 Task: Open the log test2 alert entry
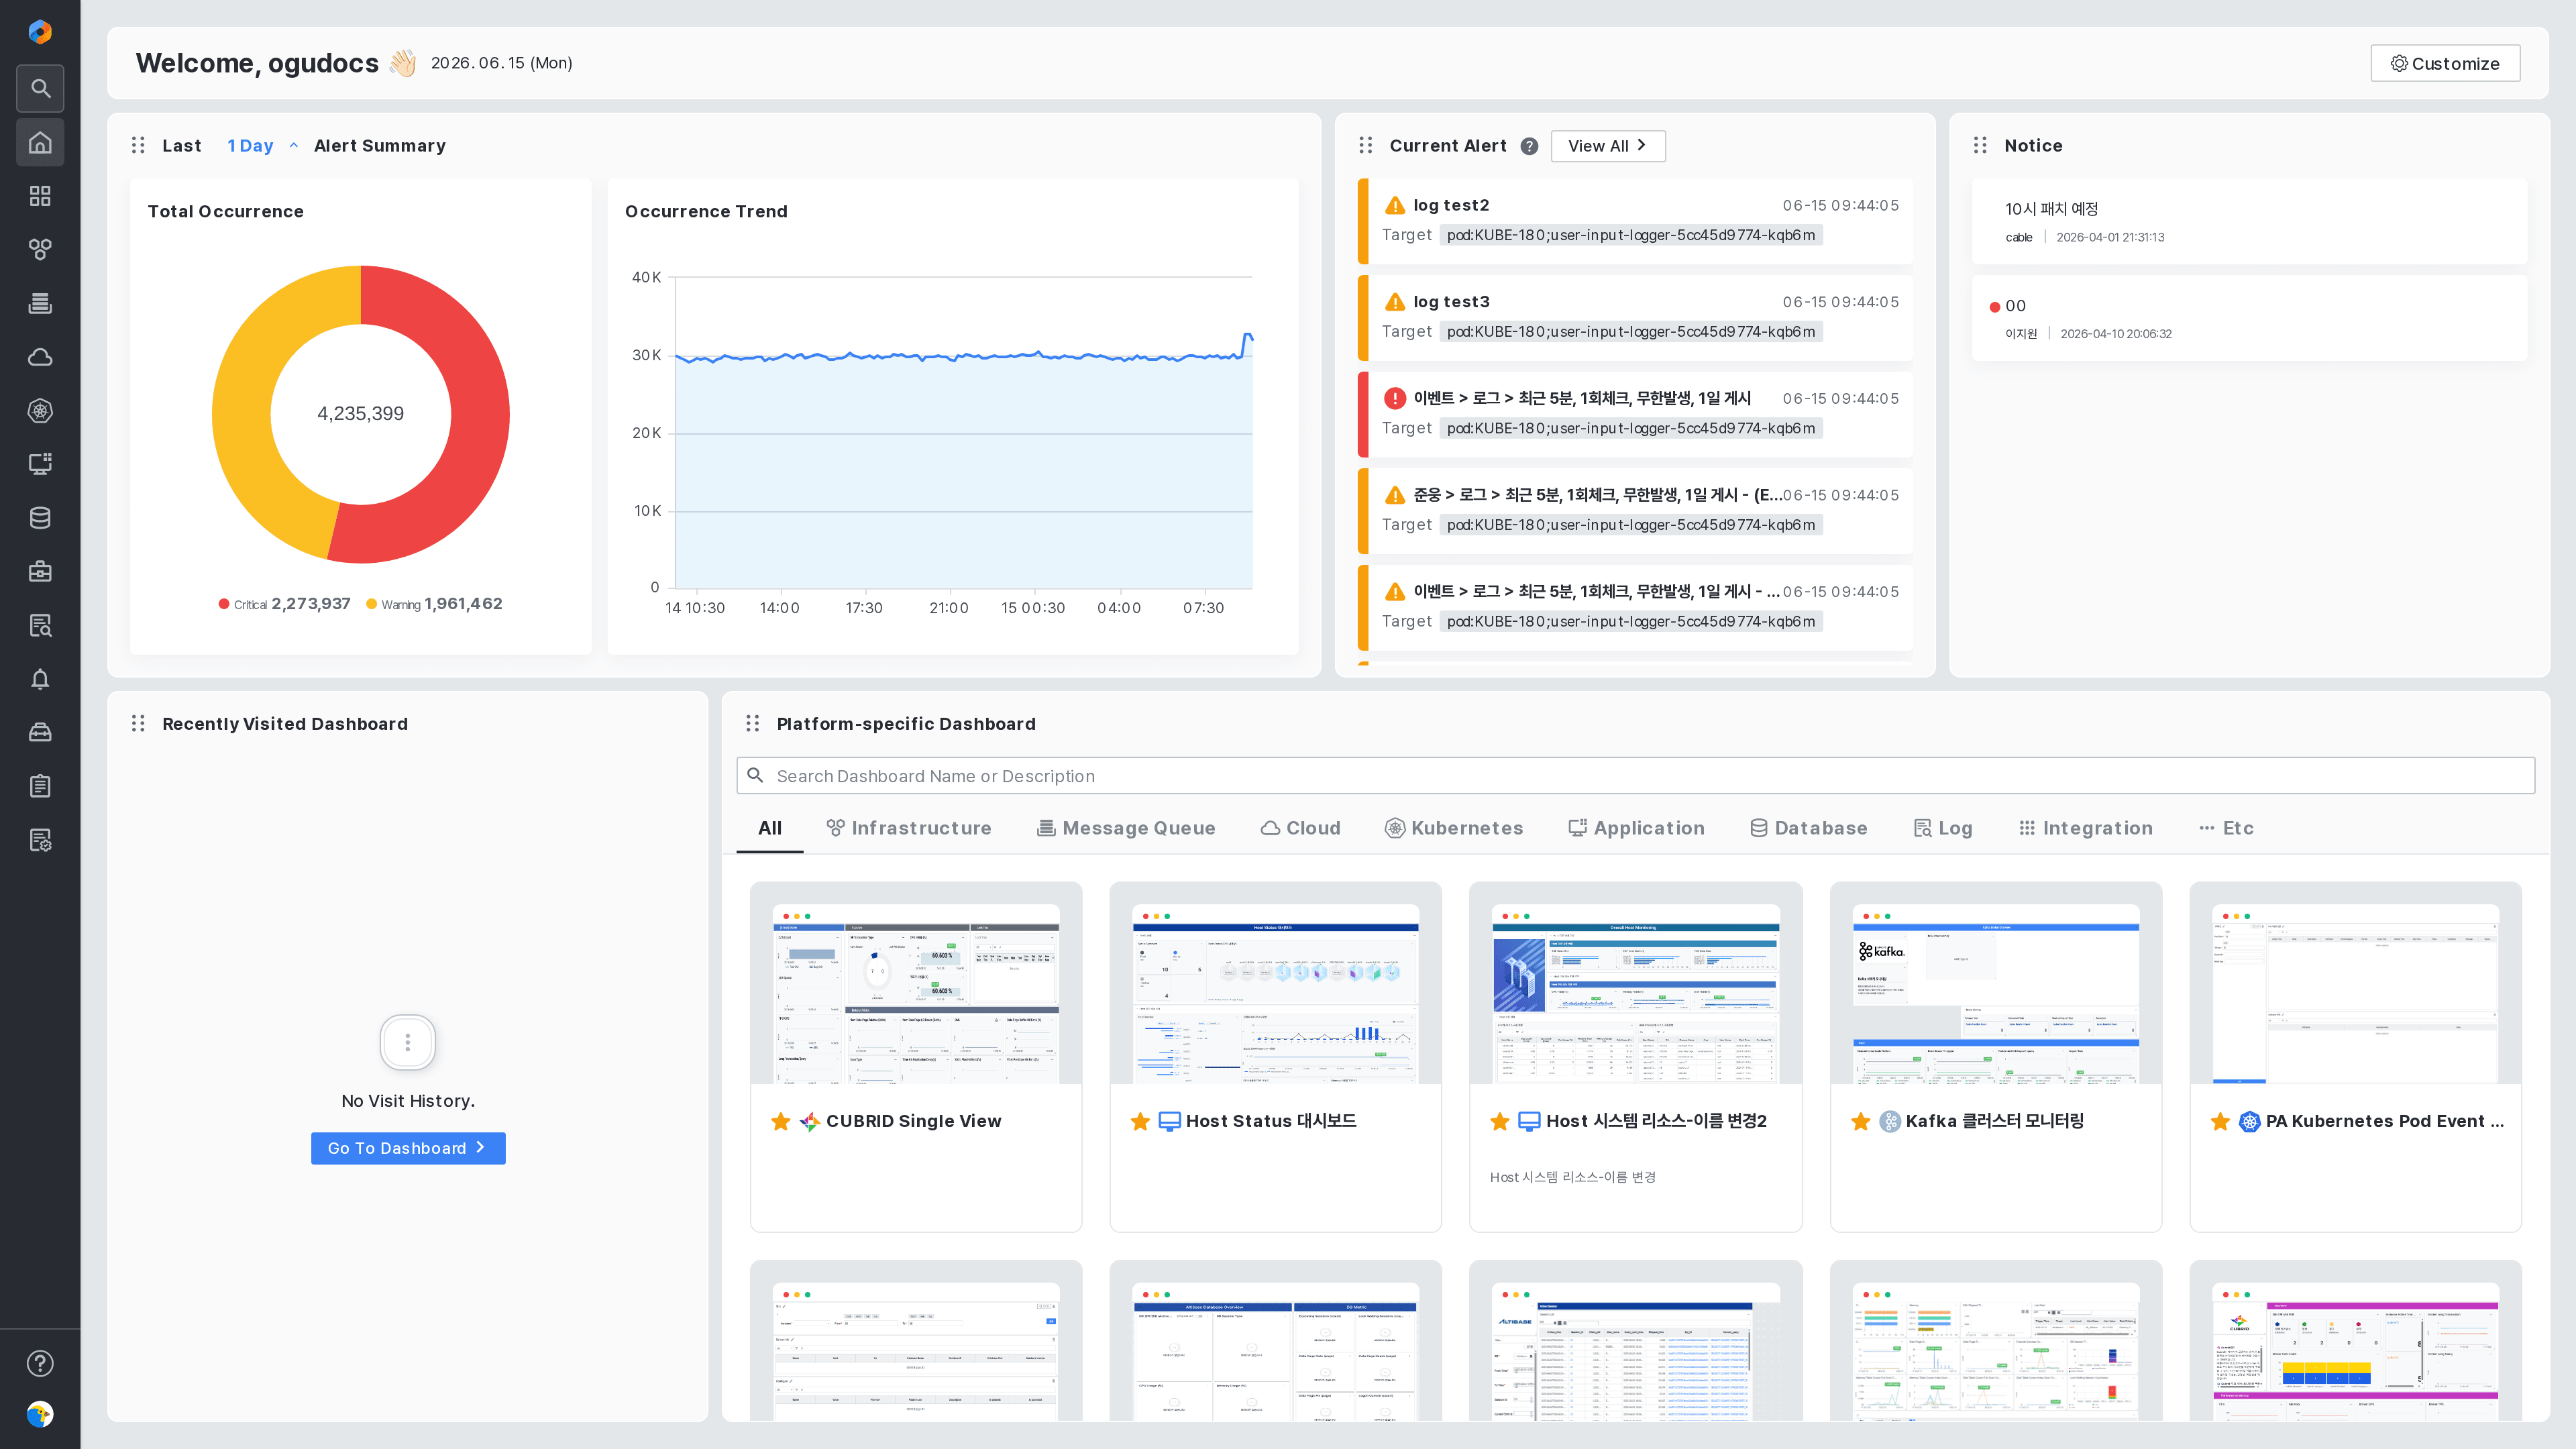pos(1635,221)
